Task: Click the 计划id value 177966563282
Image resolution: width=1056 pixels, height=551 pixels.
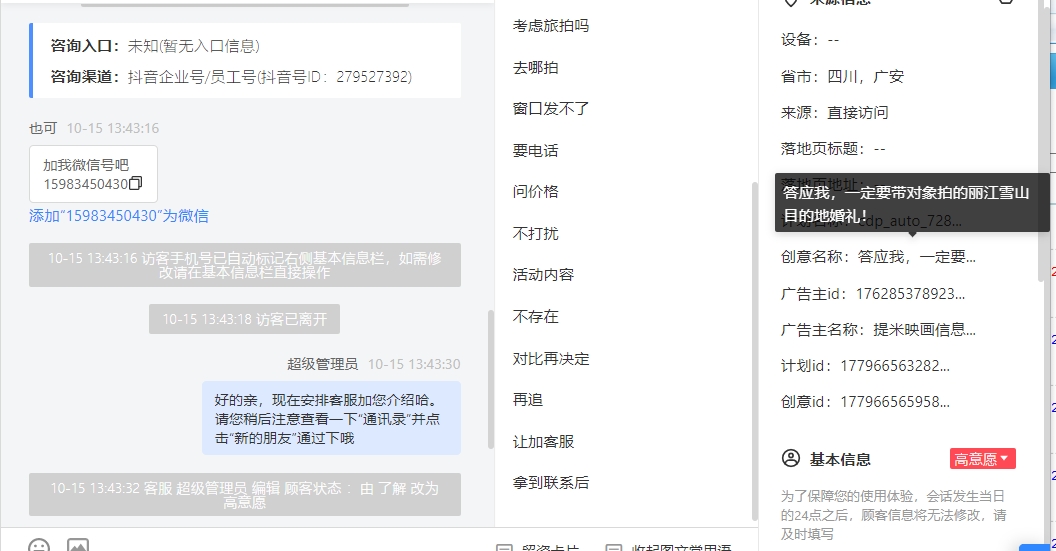Action: coord(895,366)
